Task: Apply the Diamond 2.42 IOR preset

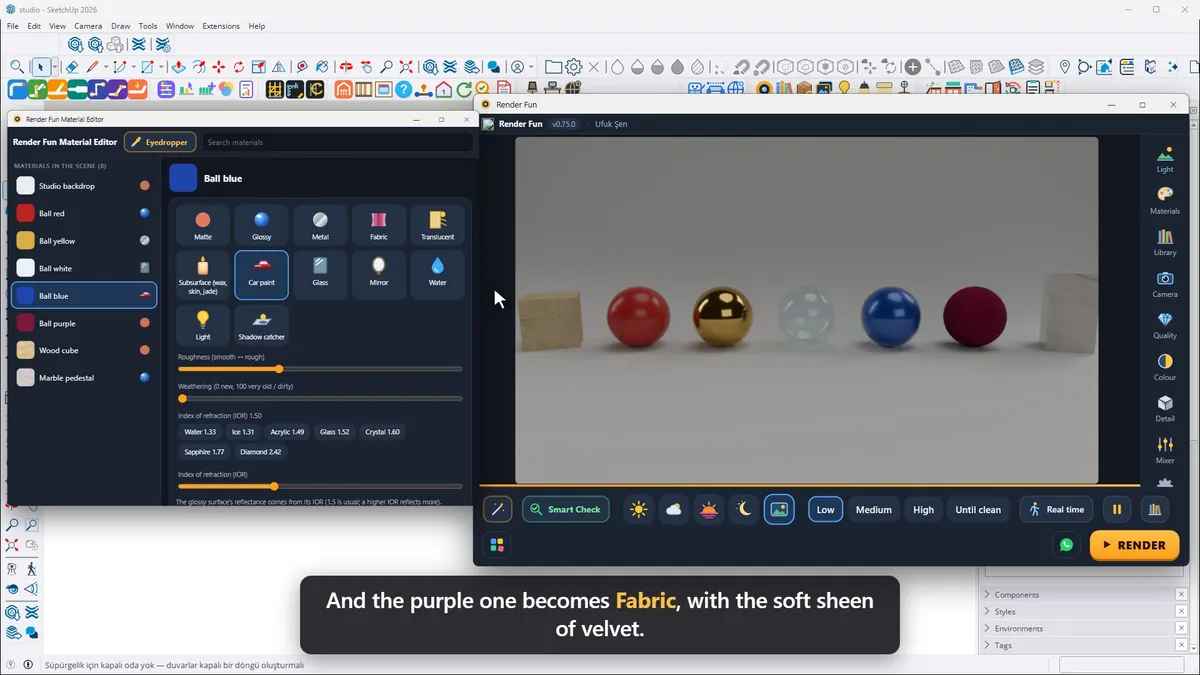Action: (260, 452)
